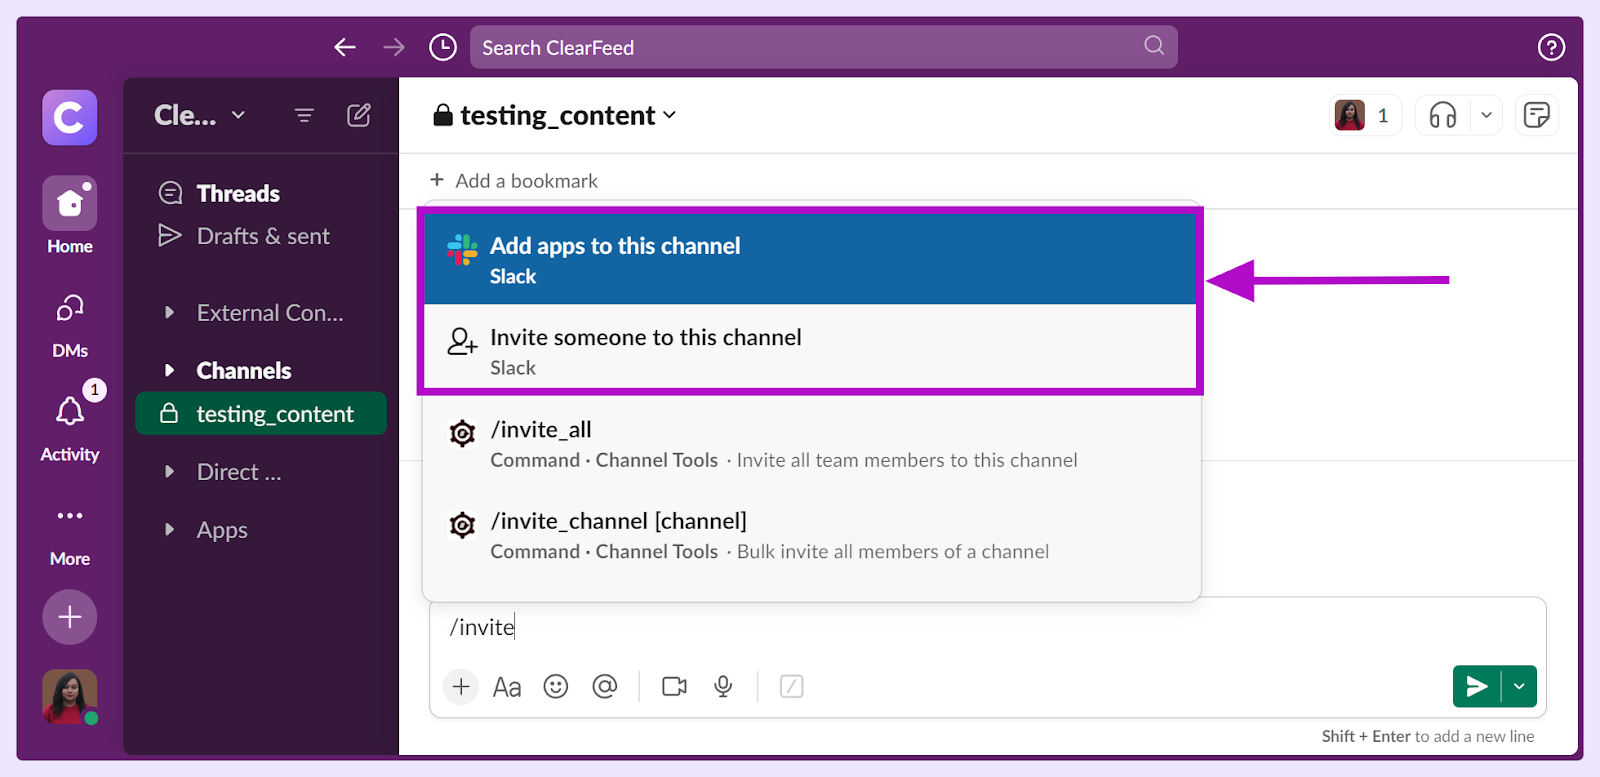Open the More tab
1600x777 pixels.
[x=70, y=535]
